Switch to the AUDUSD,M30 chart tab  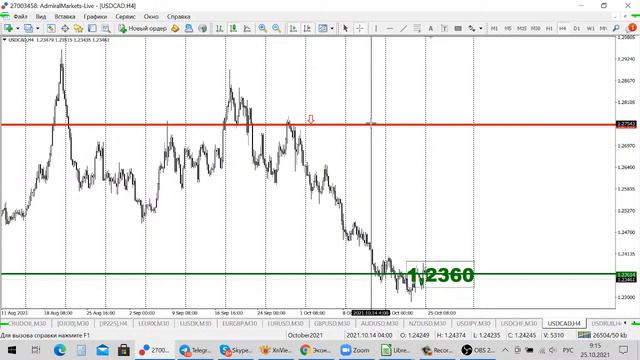pyautogui.click(x=379, y=323)
